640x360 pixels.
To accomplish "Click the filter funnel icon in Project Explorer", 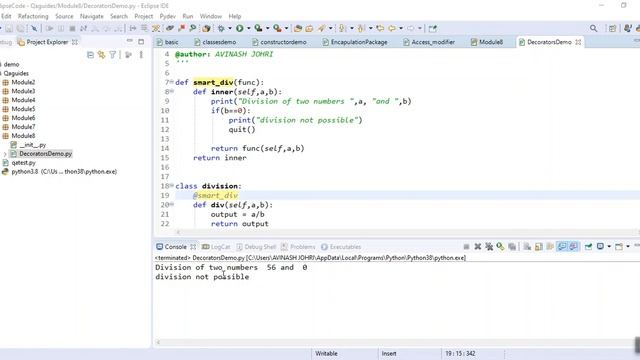I will (113, 55).
